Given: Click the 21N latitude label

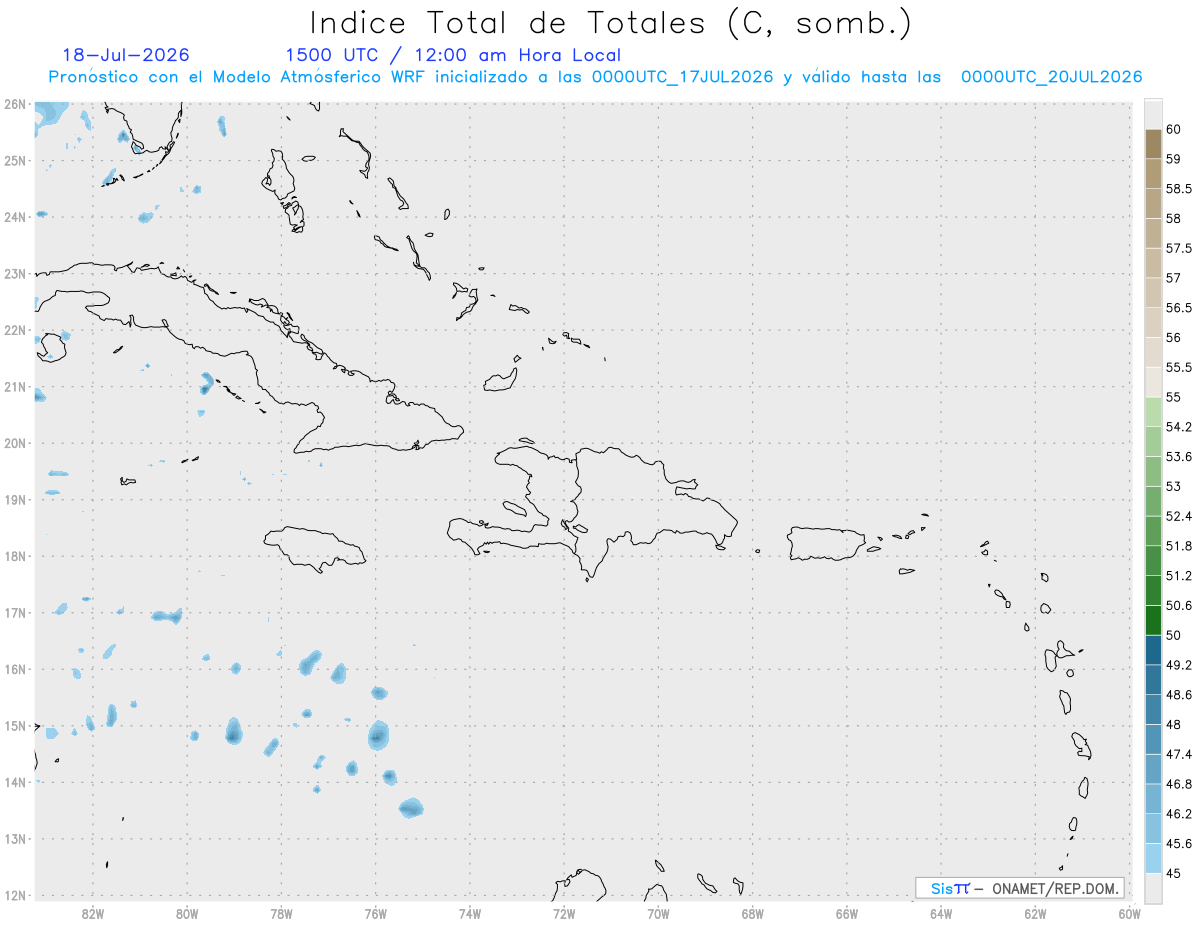Looking at the screenshot, I should [x=15, y=387].
